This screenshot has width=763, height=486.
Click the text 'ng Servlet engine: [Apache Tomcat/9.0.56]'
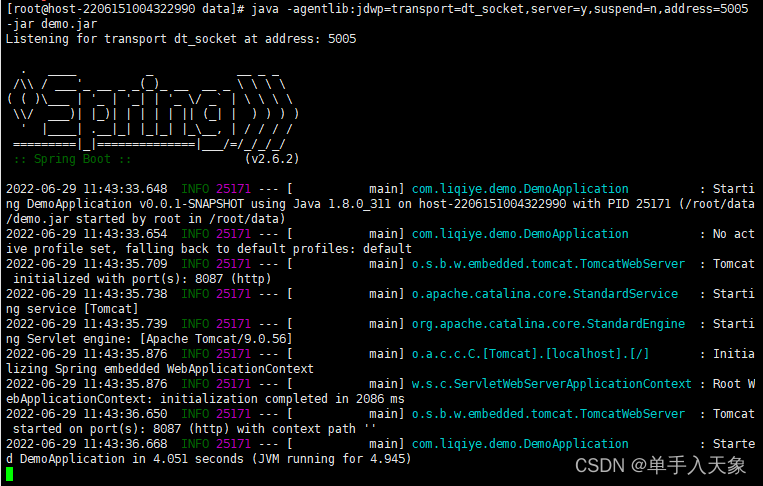click(x=149, y=339)
